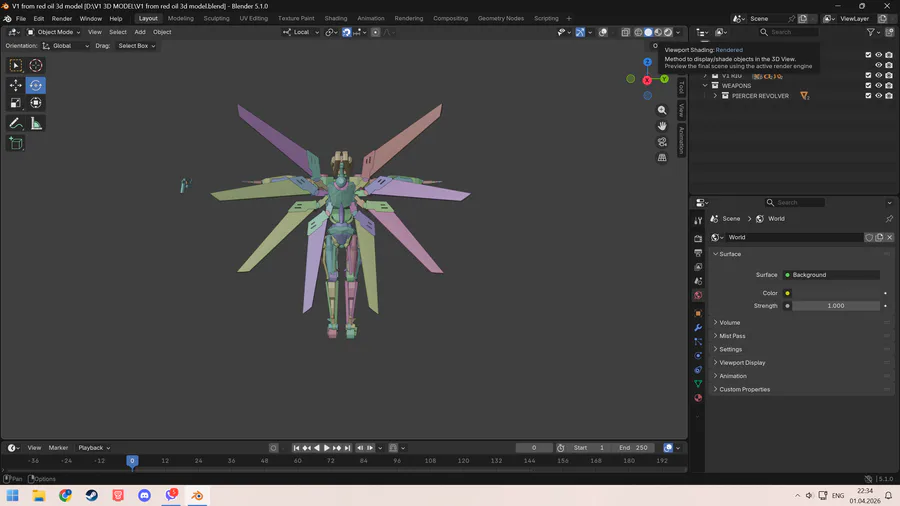Open the Tool properties tab
This screenshot has height=506, width=900.
coord(698,220)
